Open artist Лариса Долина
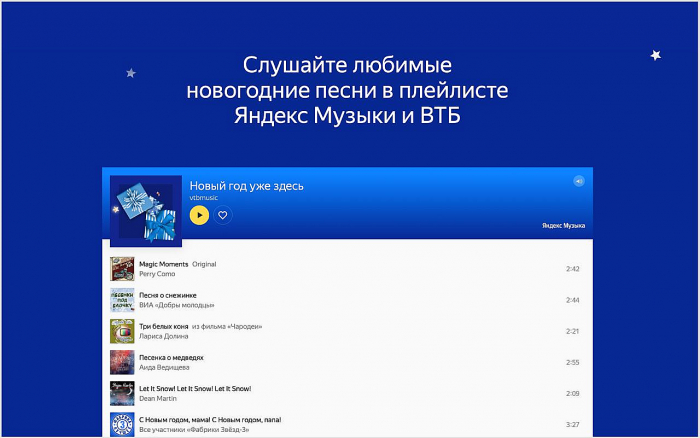The width and height of the screenshot is (700, 438). [163, 336]
